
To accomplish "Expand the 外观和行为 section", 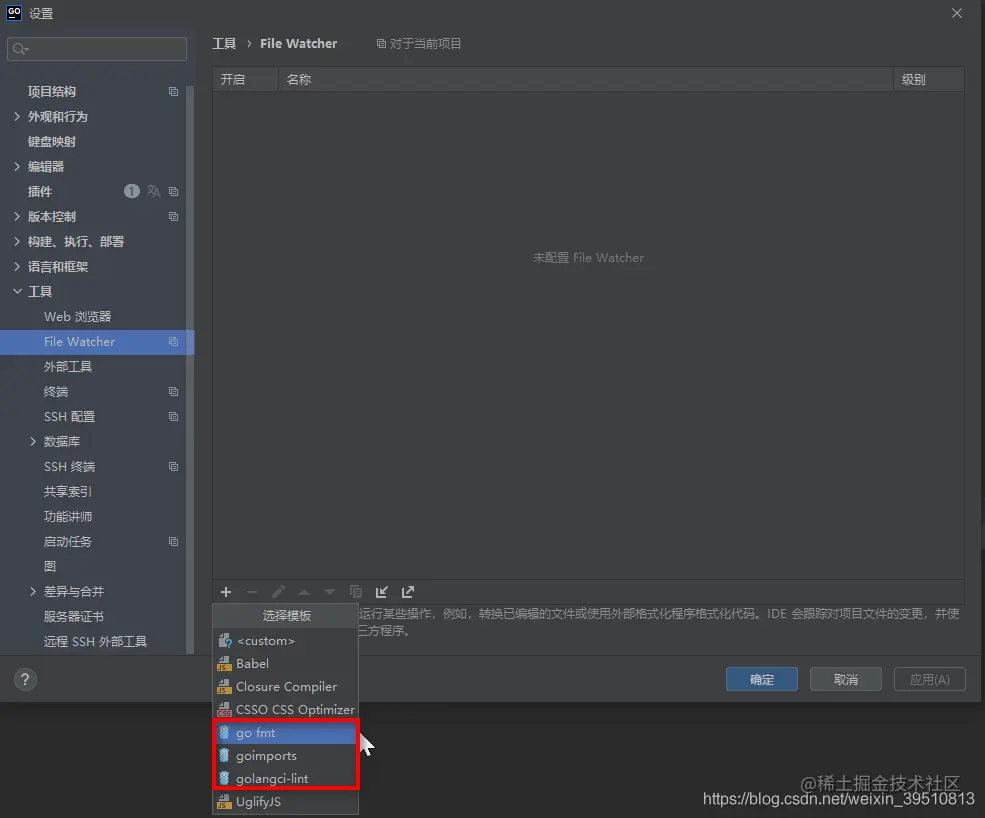I will pos(17,116).
